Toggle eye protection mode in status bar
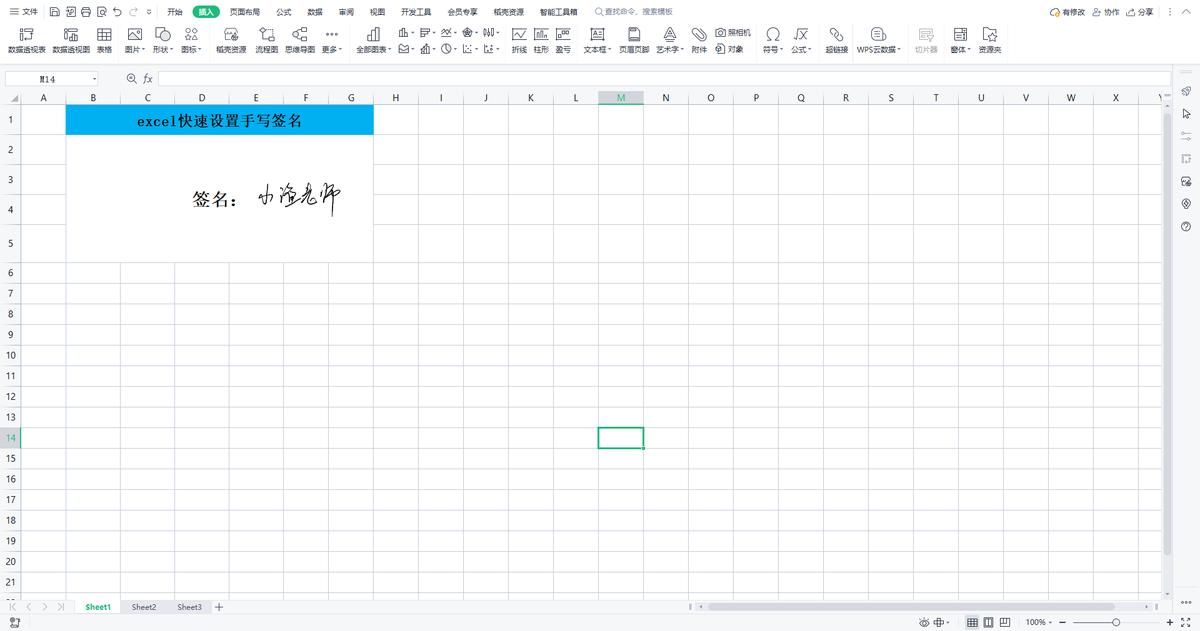The image size is (1200, 631). click(925, 622)
